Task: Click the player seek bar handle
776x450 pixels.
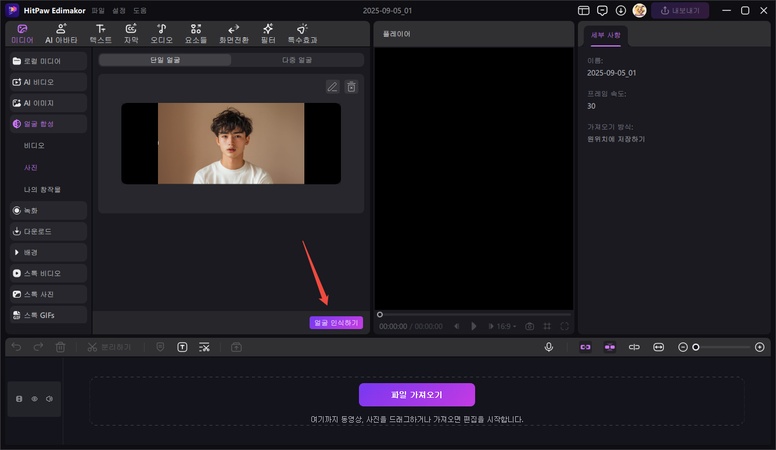Action: (380, 314)
